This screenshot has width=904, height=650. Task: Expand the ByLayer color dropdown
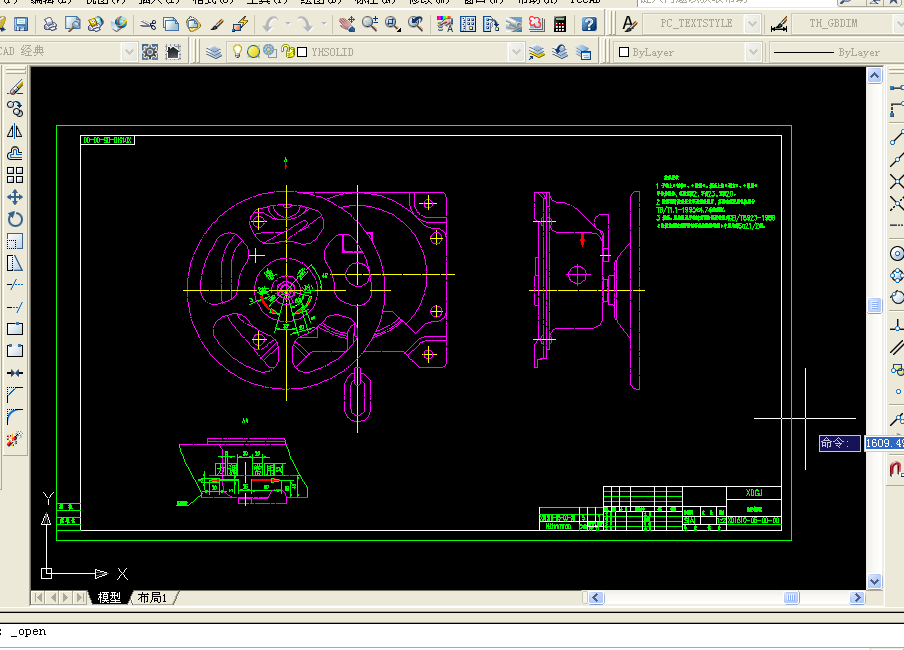tap(752, 52)
